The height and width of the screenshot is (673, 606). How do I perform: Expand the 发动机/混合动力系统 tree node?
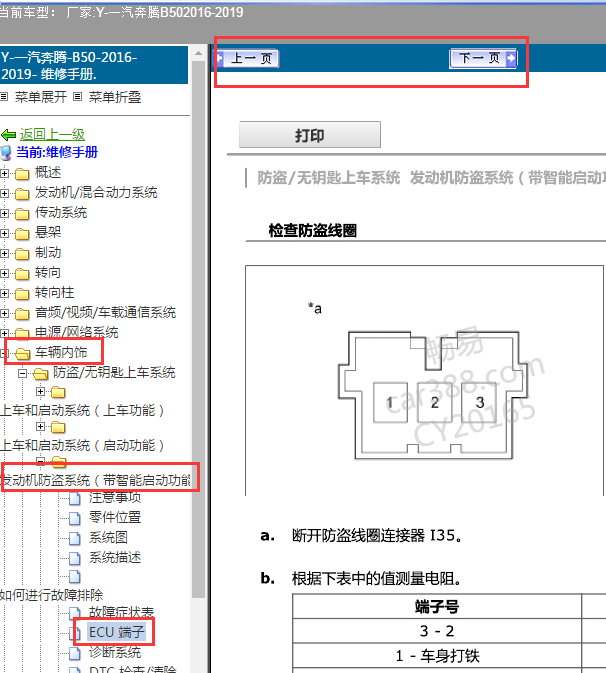(x=4, y=194)
